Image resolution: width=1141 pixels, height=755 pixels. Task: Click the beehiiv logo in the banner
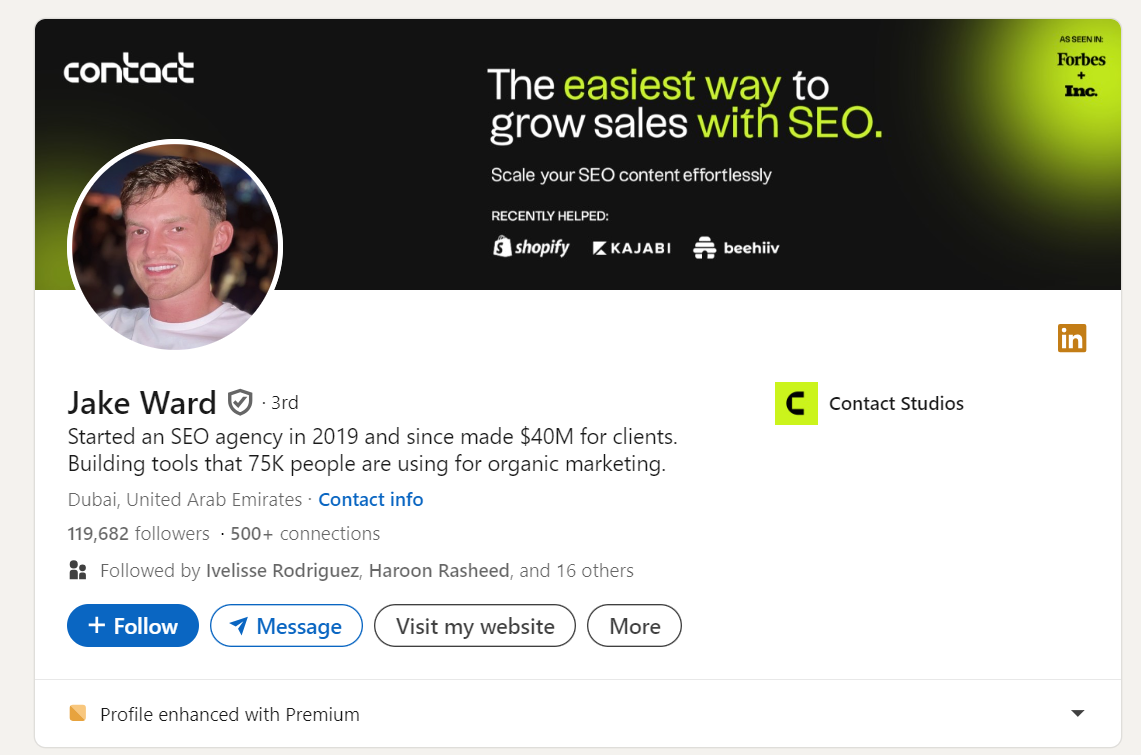tap(736, 248)
